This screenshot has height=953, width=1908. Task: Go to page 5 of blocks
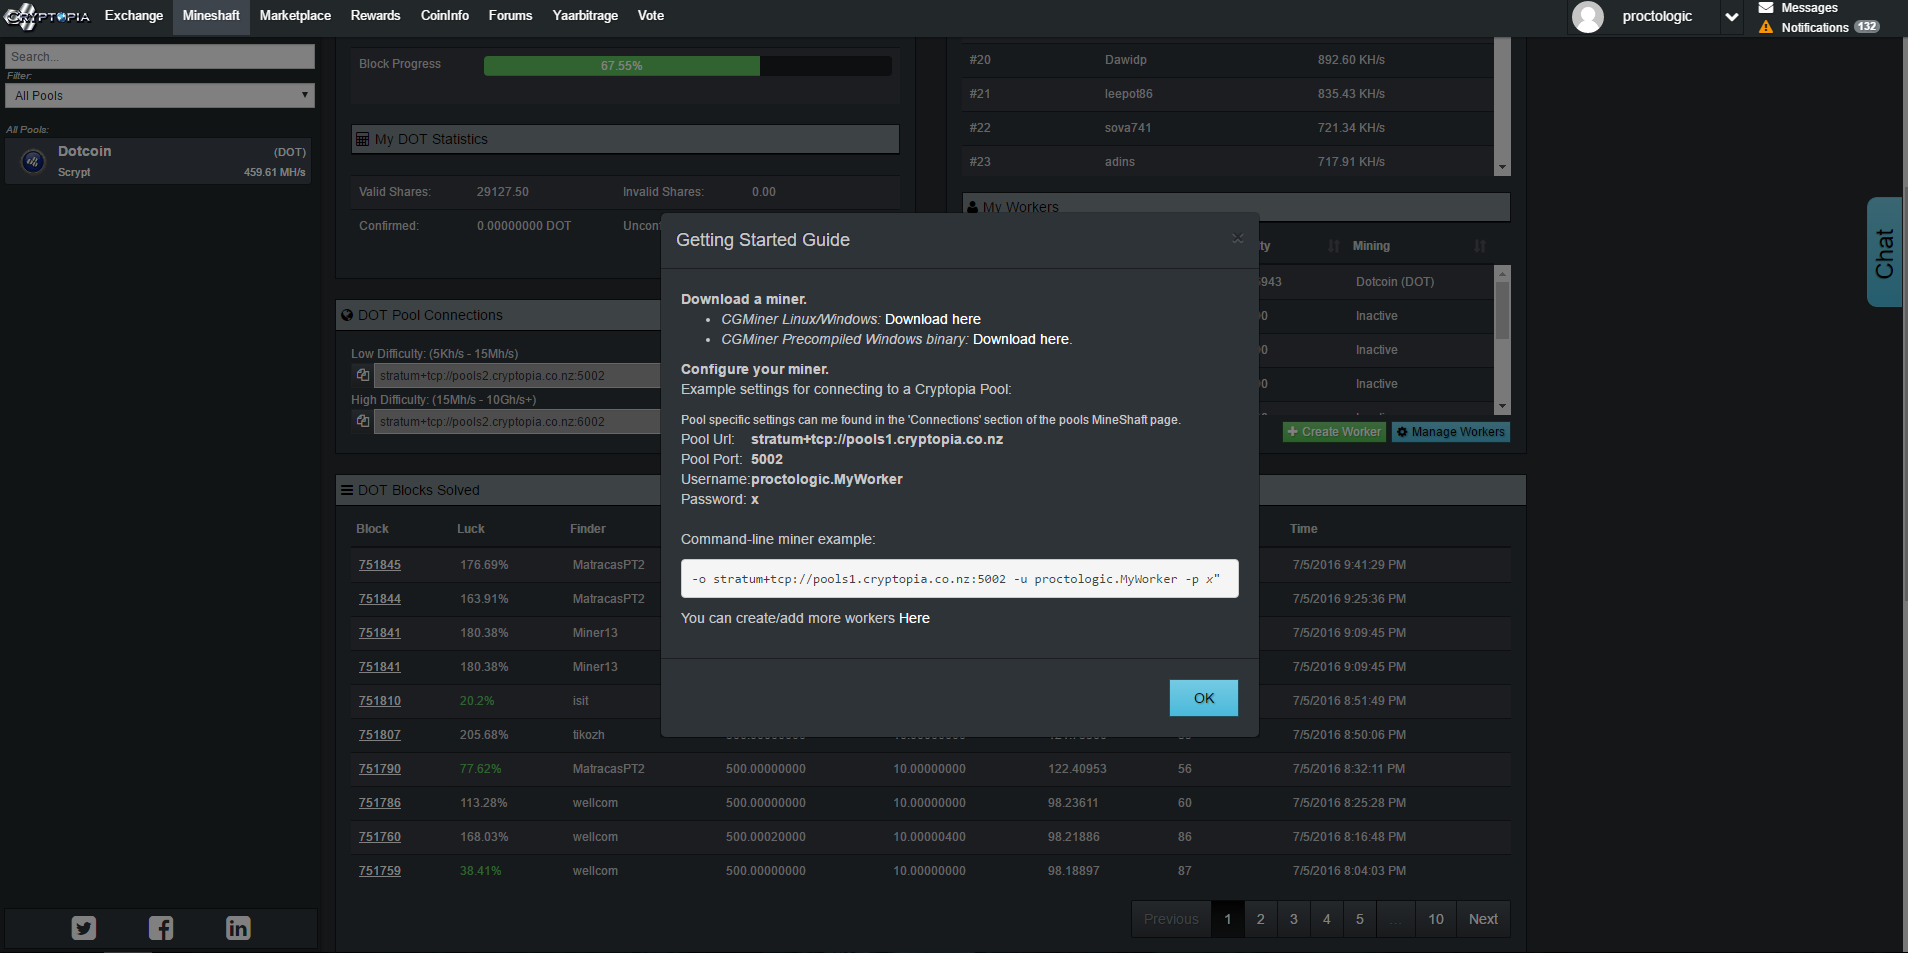pyautogui.click(x=1360, y=919)
